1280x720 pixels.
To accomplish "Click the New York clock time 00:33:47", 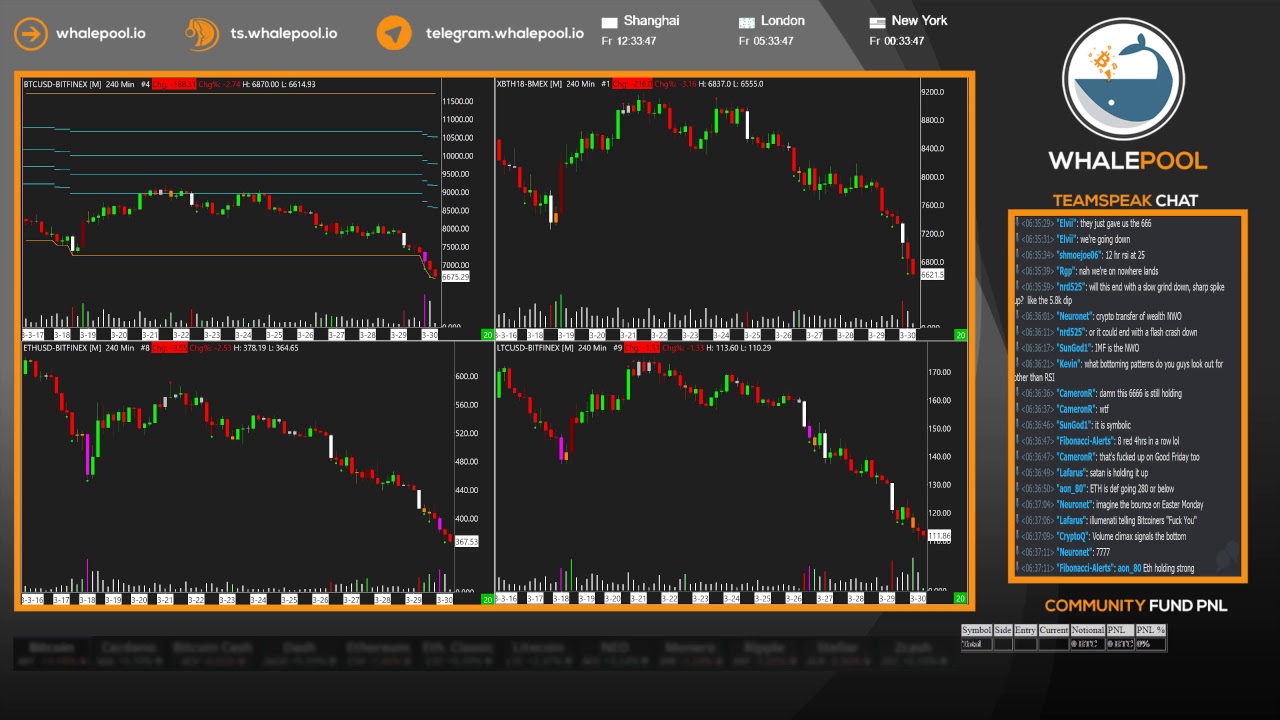I will pyautogui.click(x=905, y=41).
